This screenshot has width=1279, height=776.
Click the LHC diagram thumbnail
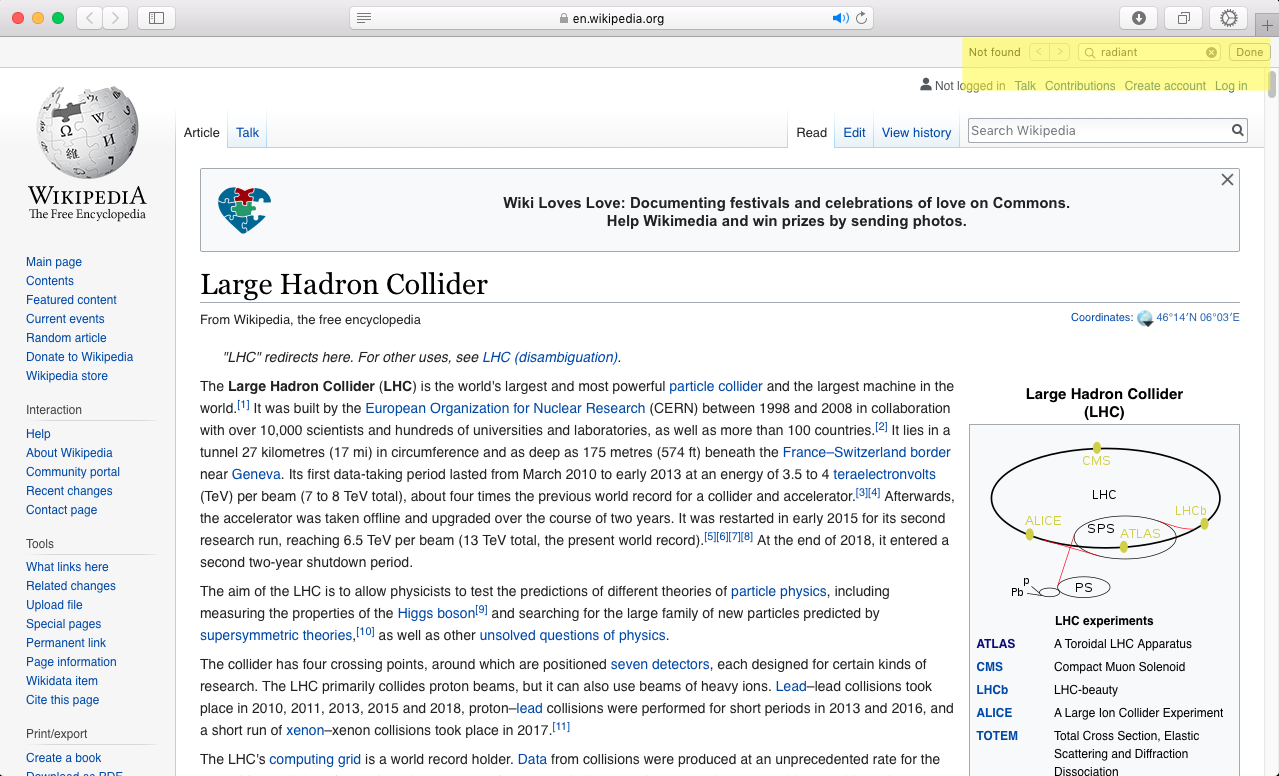[x=1104, y=517]
